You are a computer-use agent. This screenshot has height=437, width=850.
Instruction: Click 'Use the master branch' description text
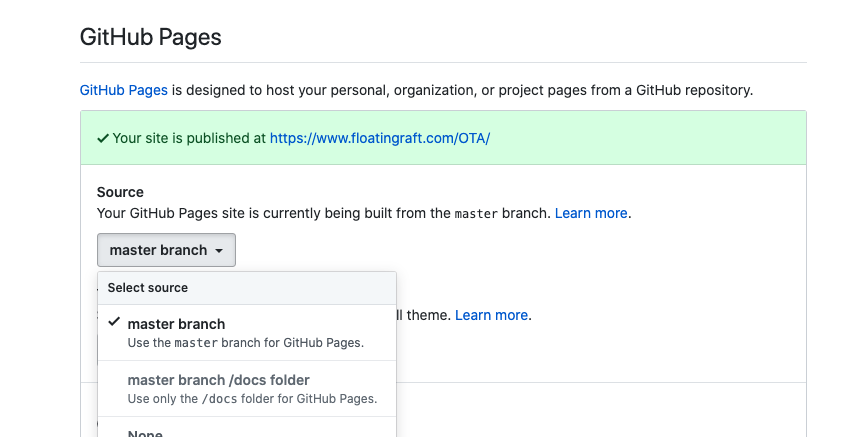click(245, 343)
